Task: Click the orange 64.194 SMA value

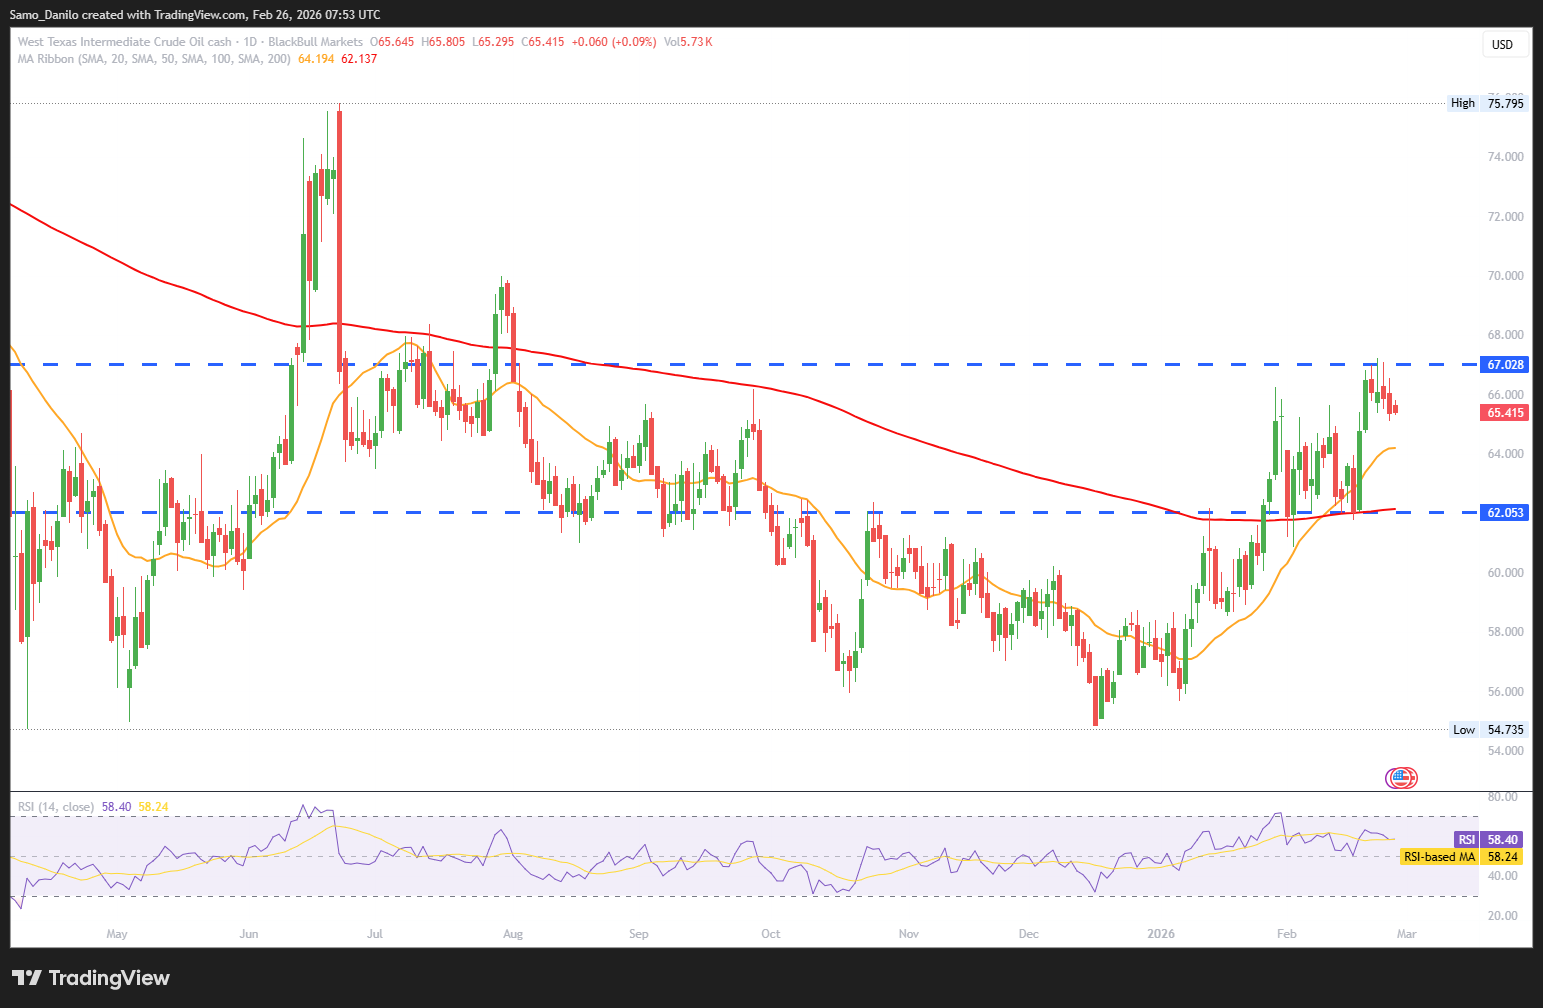Action: pos(316,59)
